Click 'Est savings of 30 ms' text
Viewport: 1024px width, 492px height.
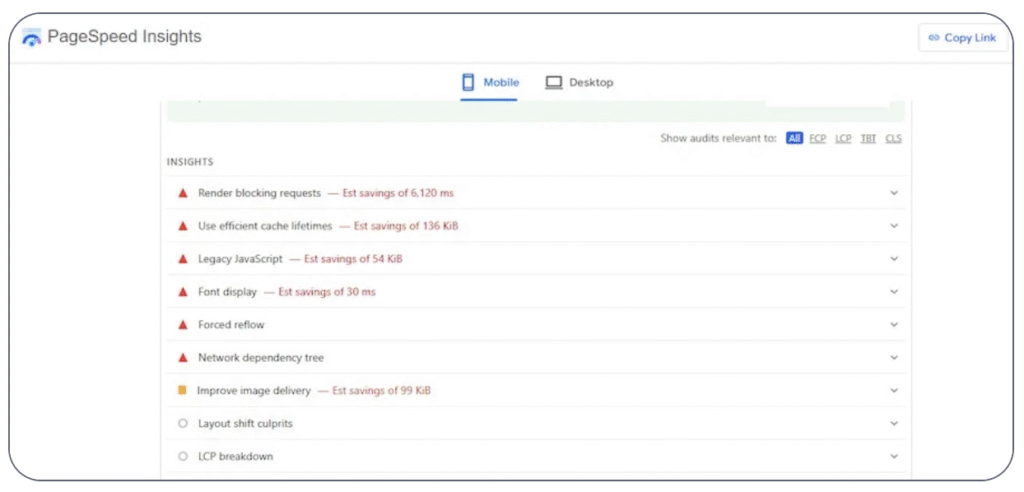point(327,291)
